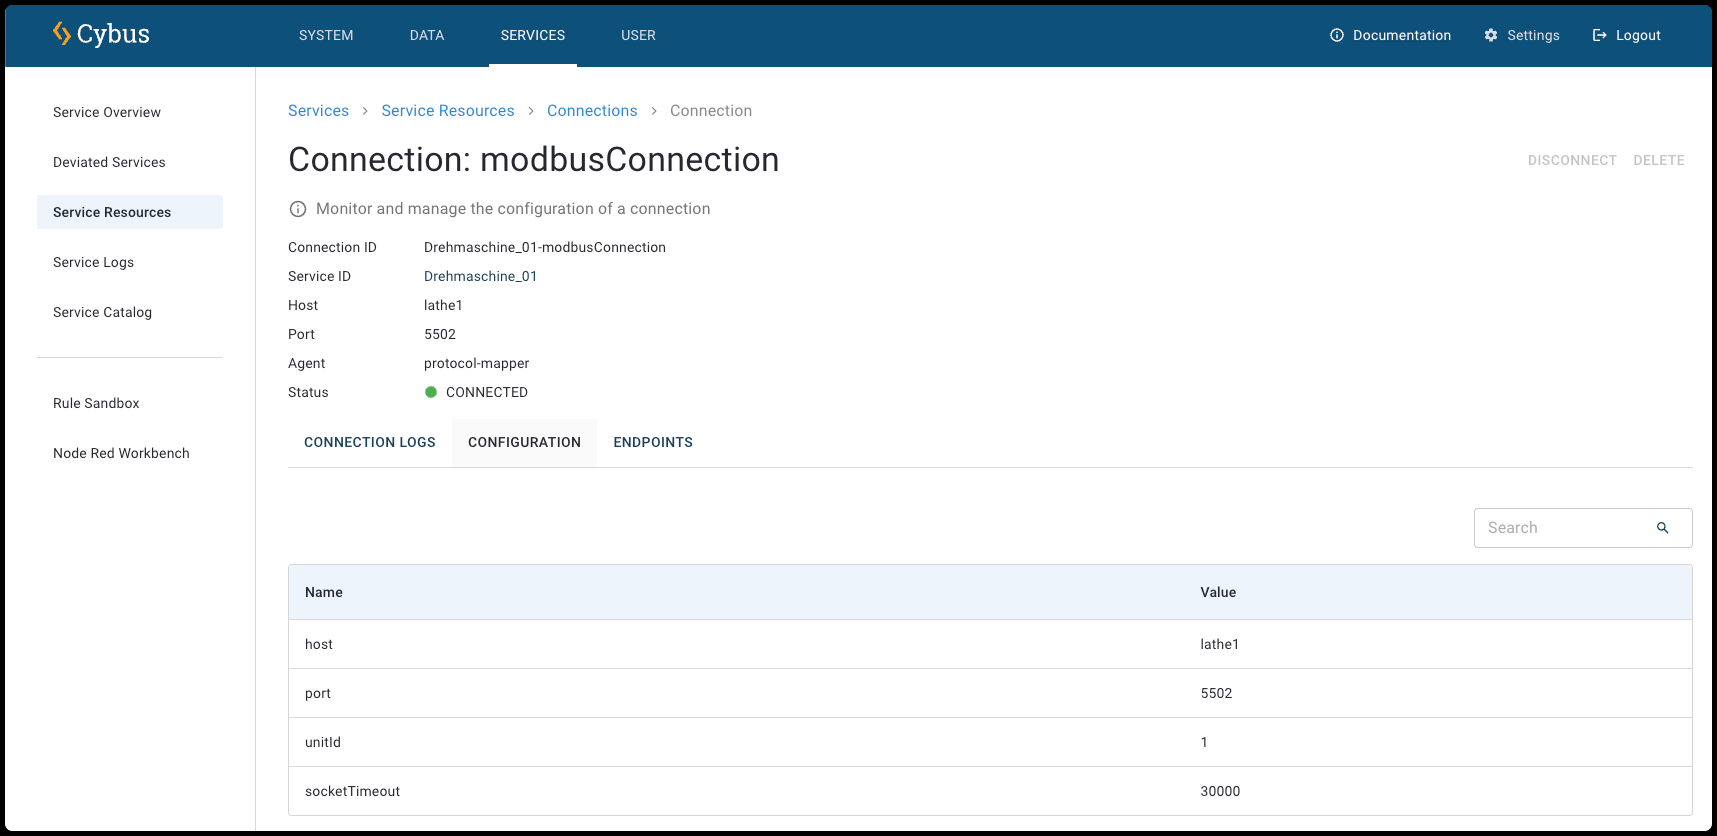Click the green CONNECTED status indicator

click(431, 392)
